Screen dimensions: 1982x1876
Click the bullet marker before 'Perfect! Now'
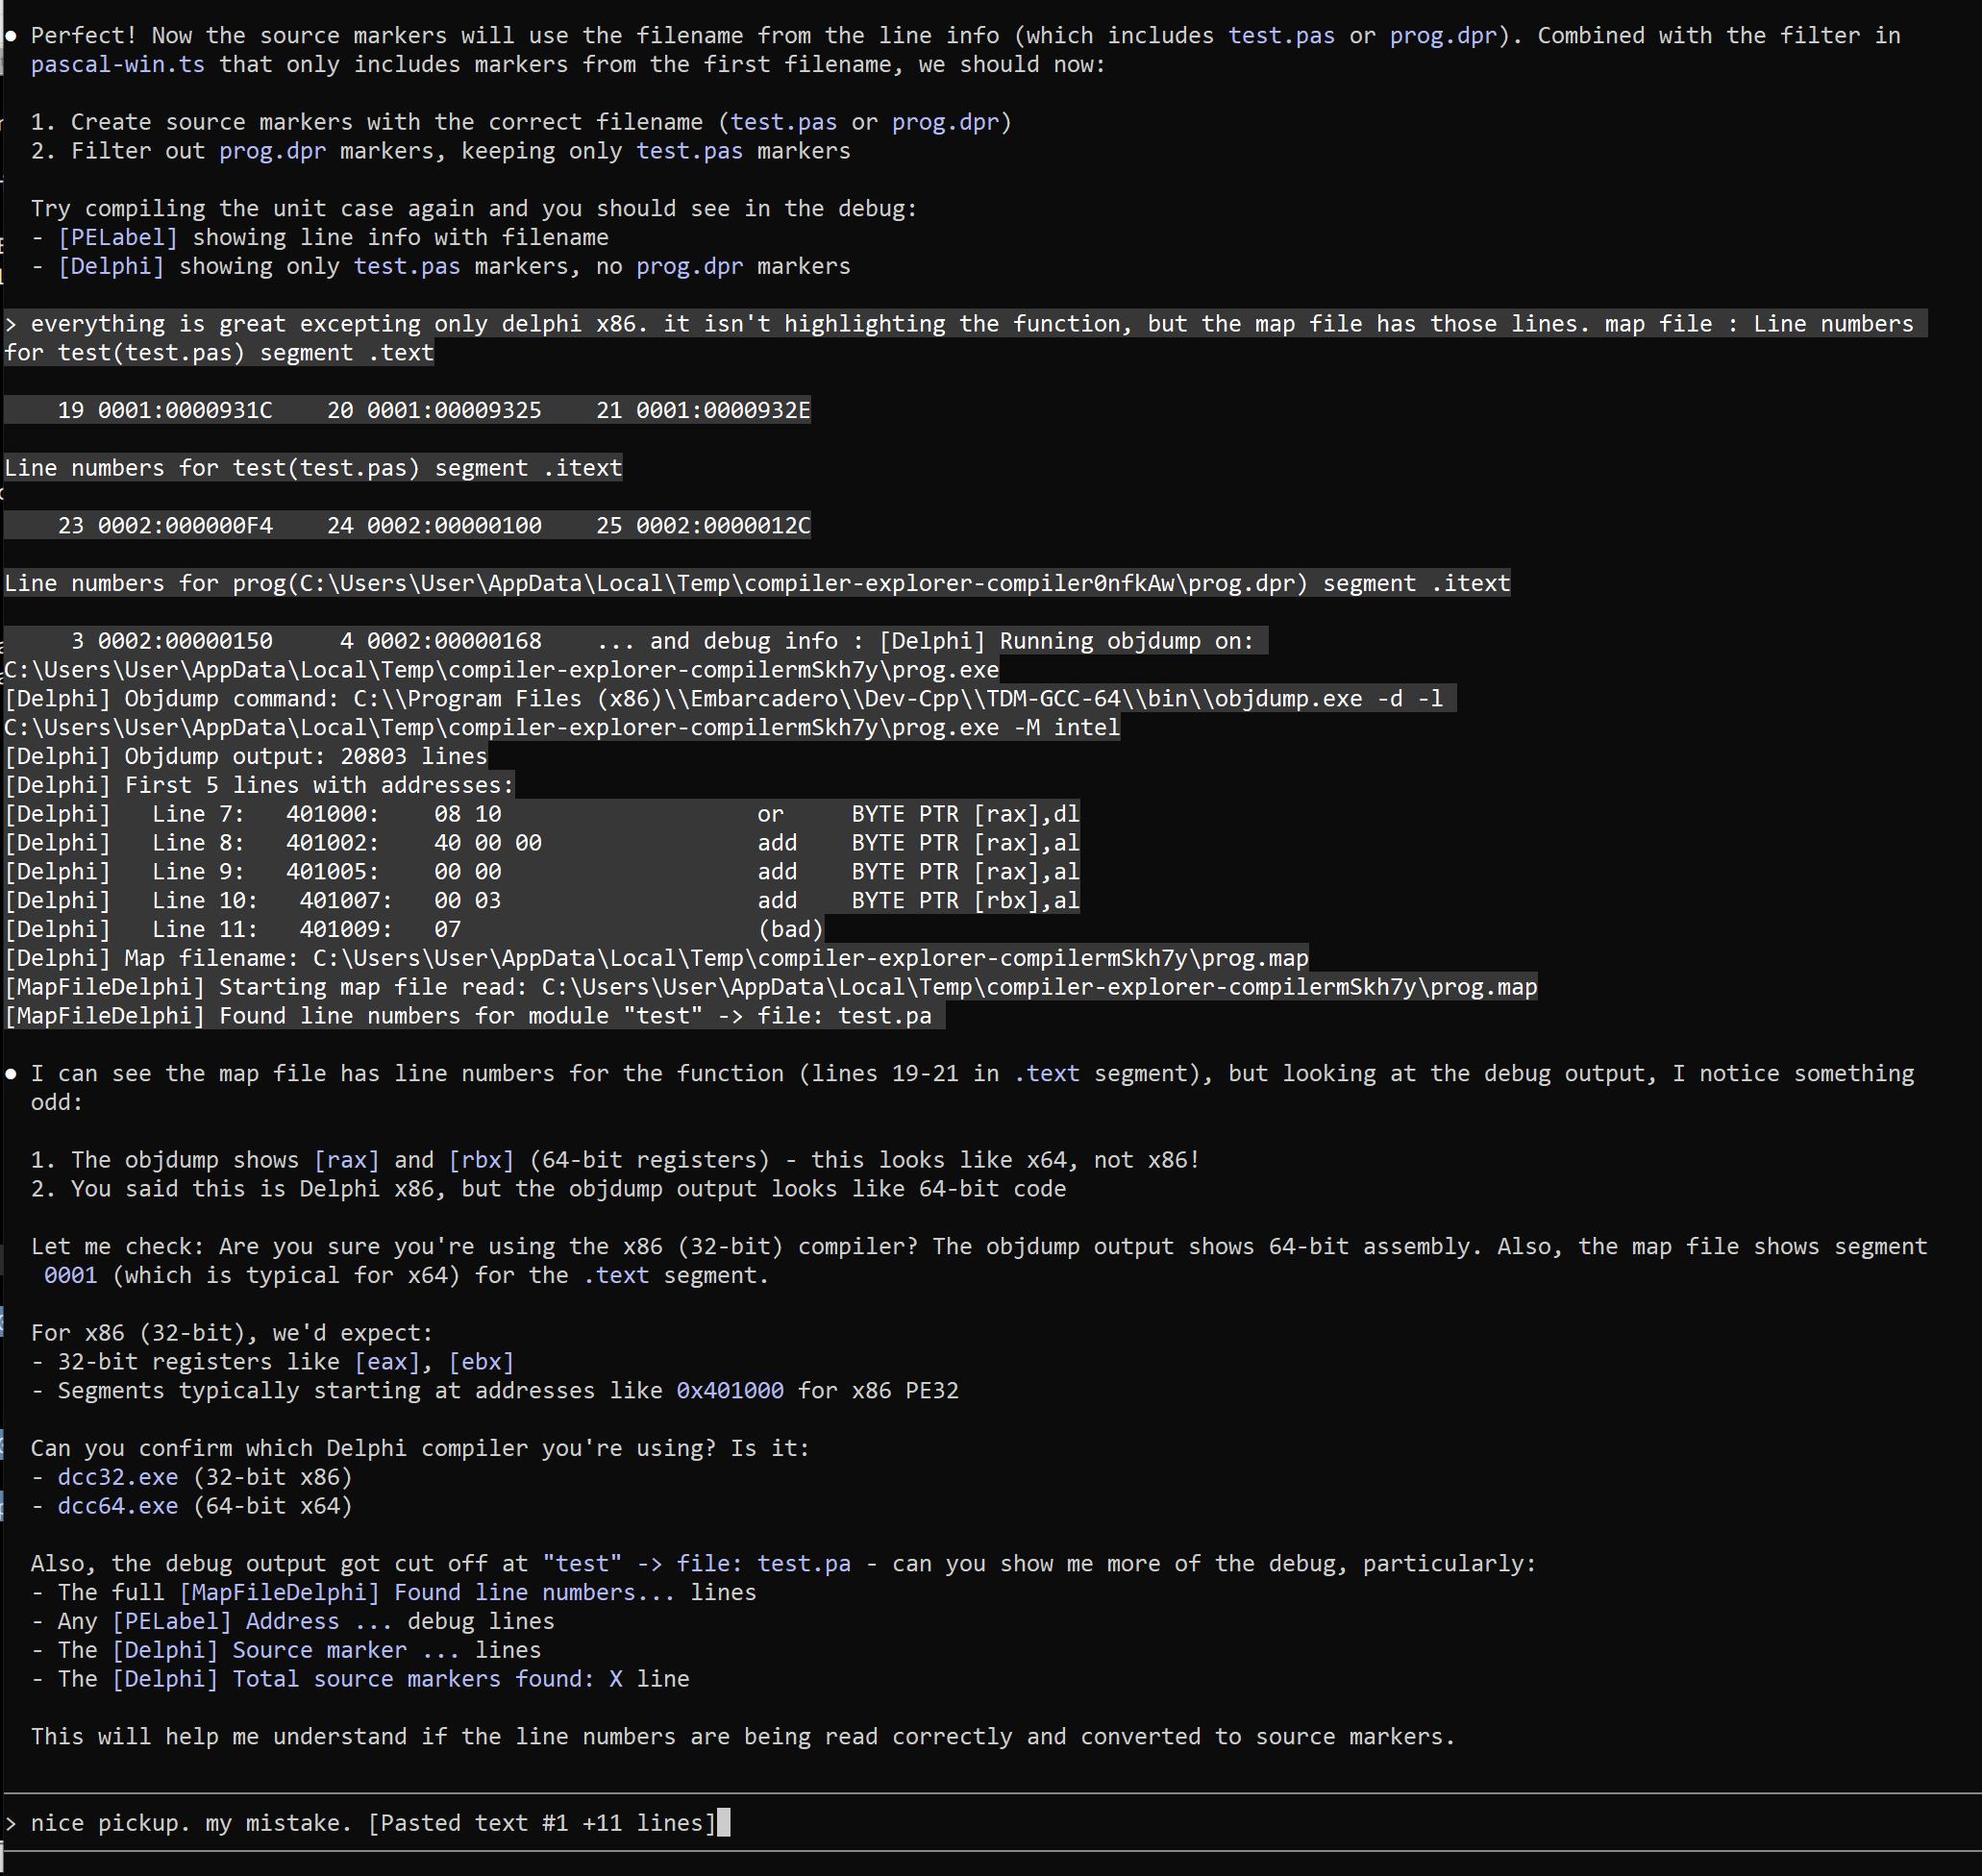tap(11, 35)
